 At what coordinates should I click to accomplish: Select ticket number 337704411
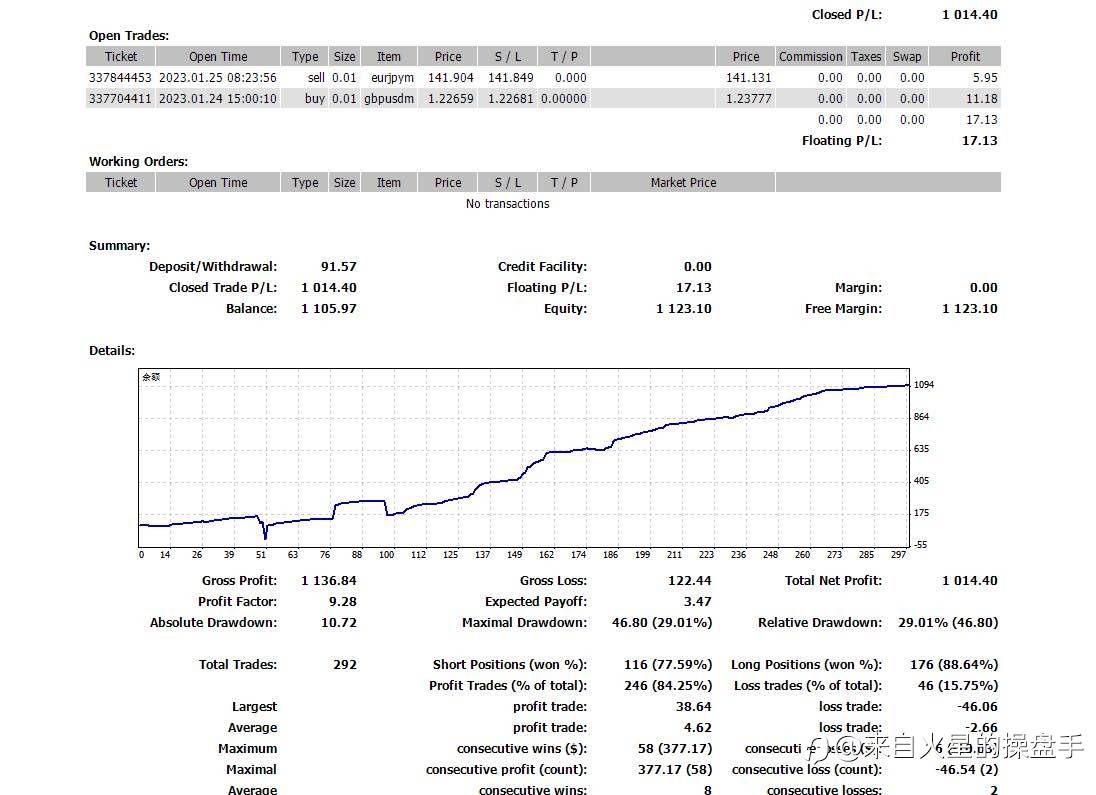pyautogui.click(x=120, y=99)
